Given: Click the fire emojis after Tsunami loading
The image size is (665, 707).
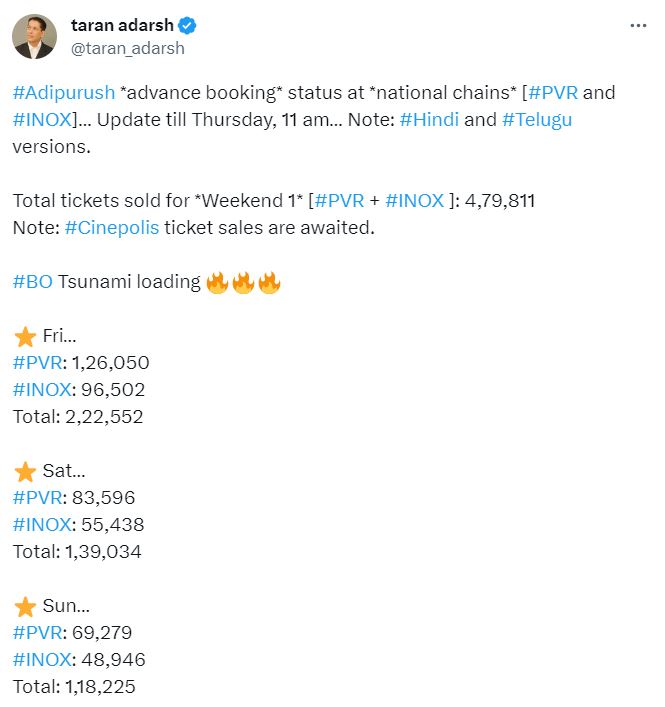Looking at the screenshot, I should coord(243,283).
